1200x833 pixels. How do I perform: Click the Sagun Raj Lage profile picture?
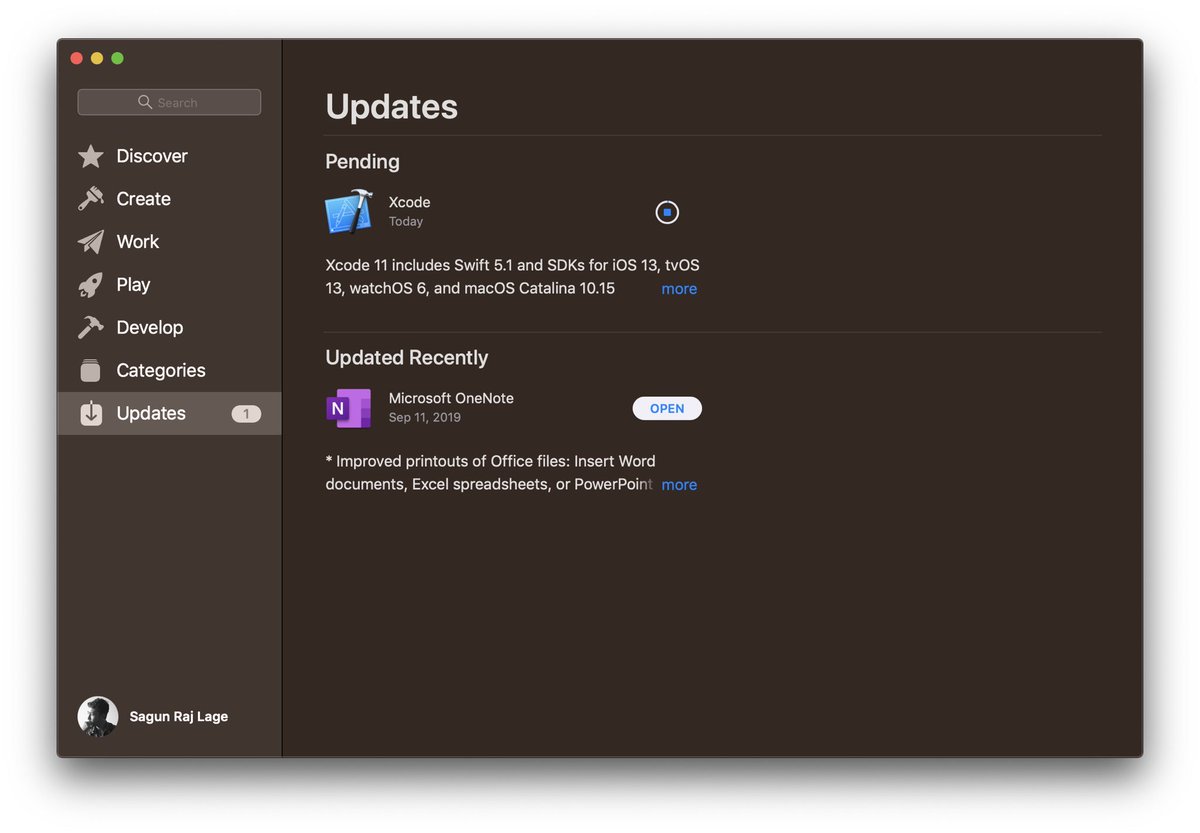click(x=98, y=716)
